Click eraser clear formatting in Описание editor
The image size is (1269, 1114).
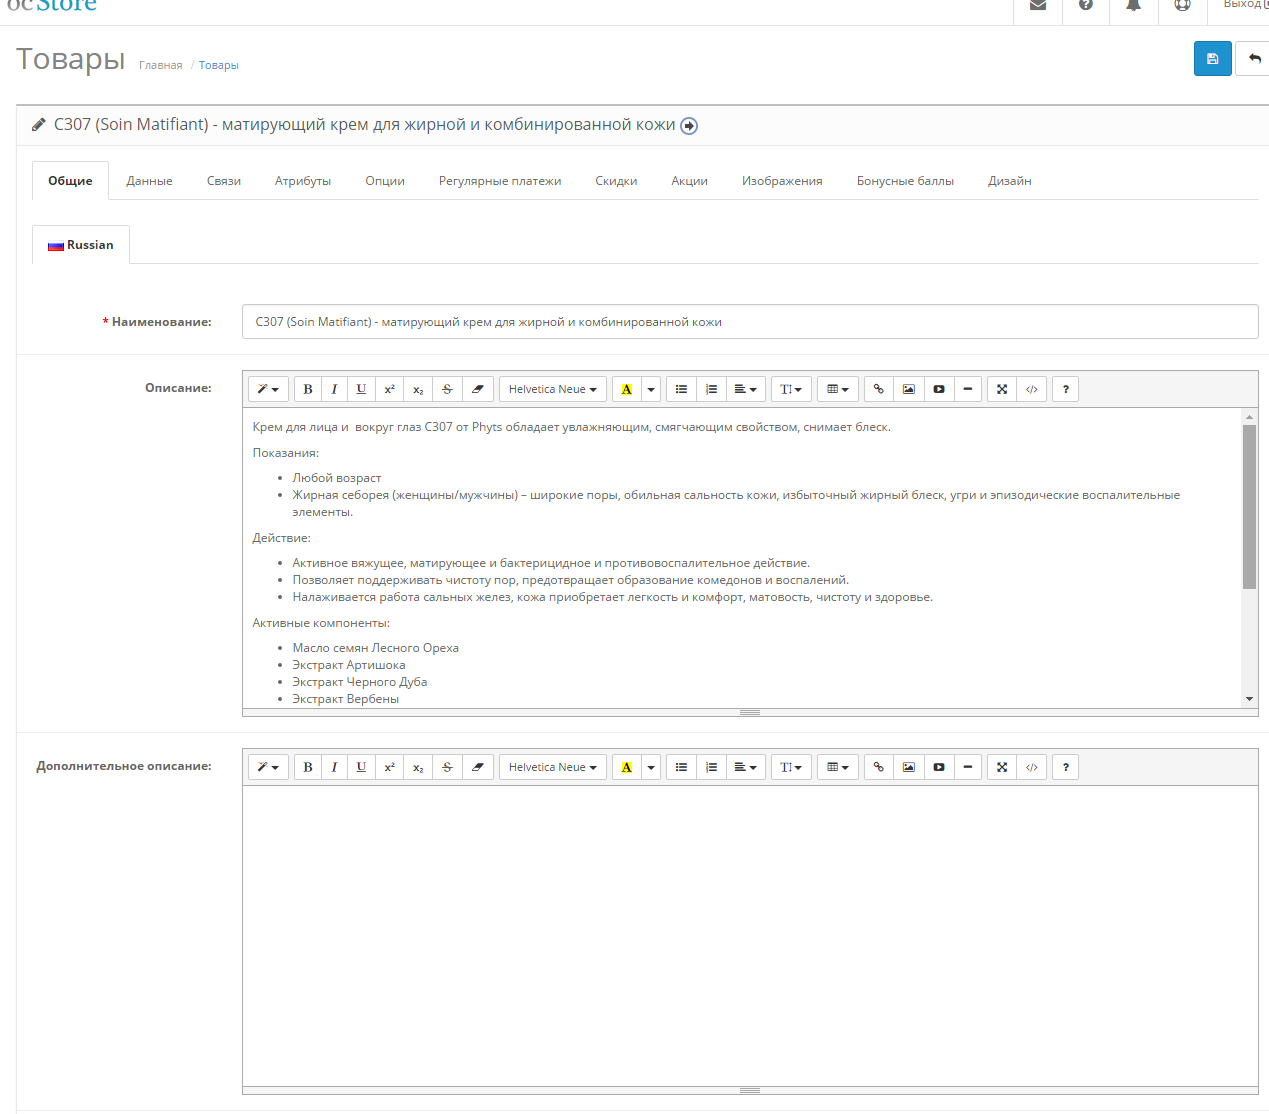click(477, 389)
